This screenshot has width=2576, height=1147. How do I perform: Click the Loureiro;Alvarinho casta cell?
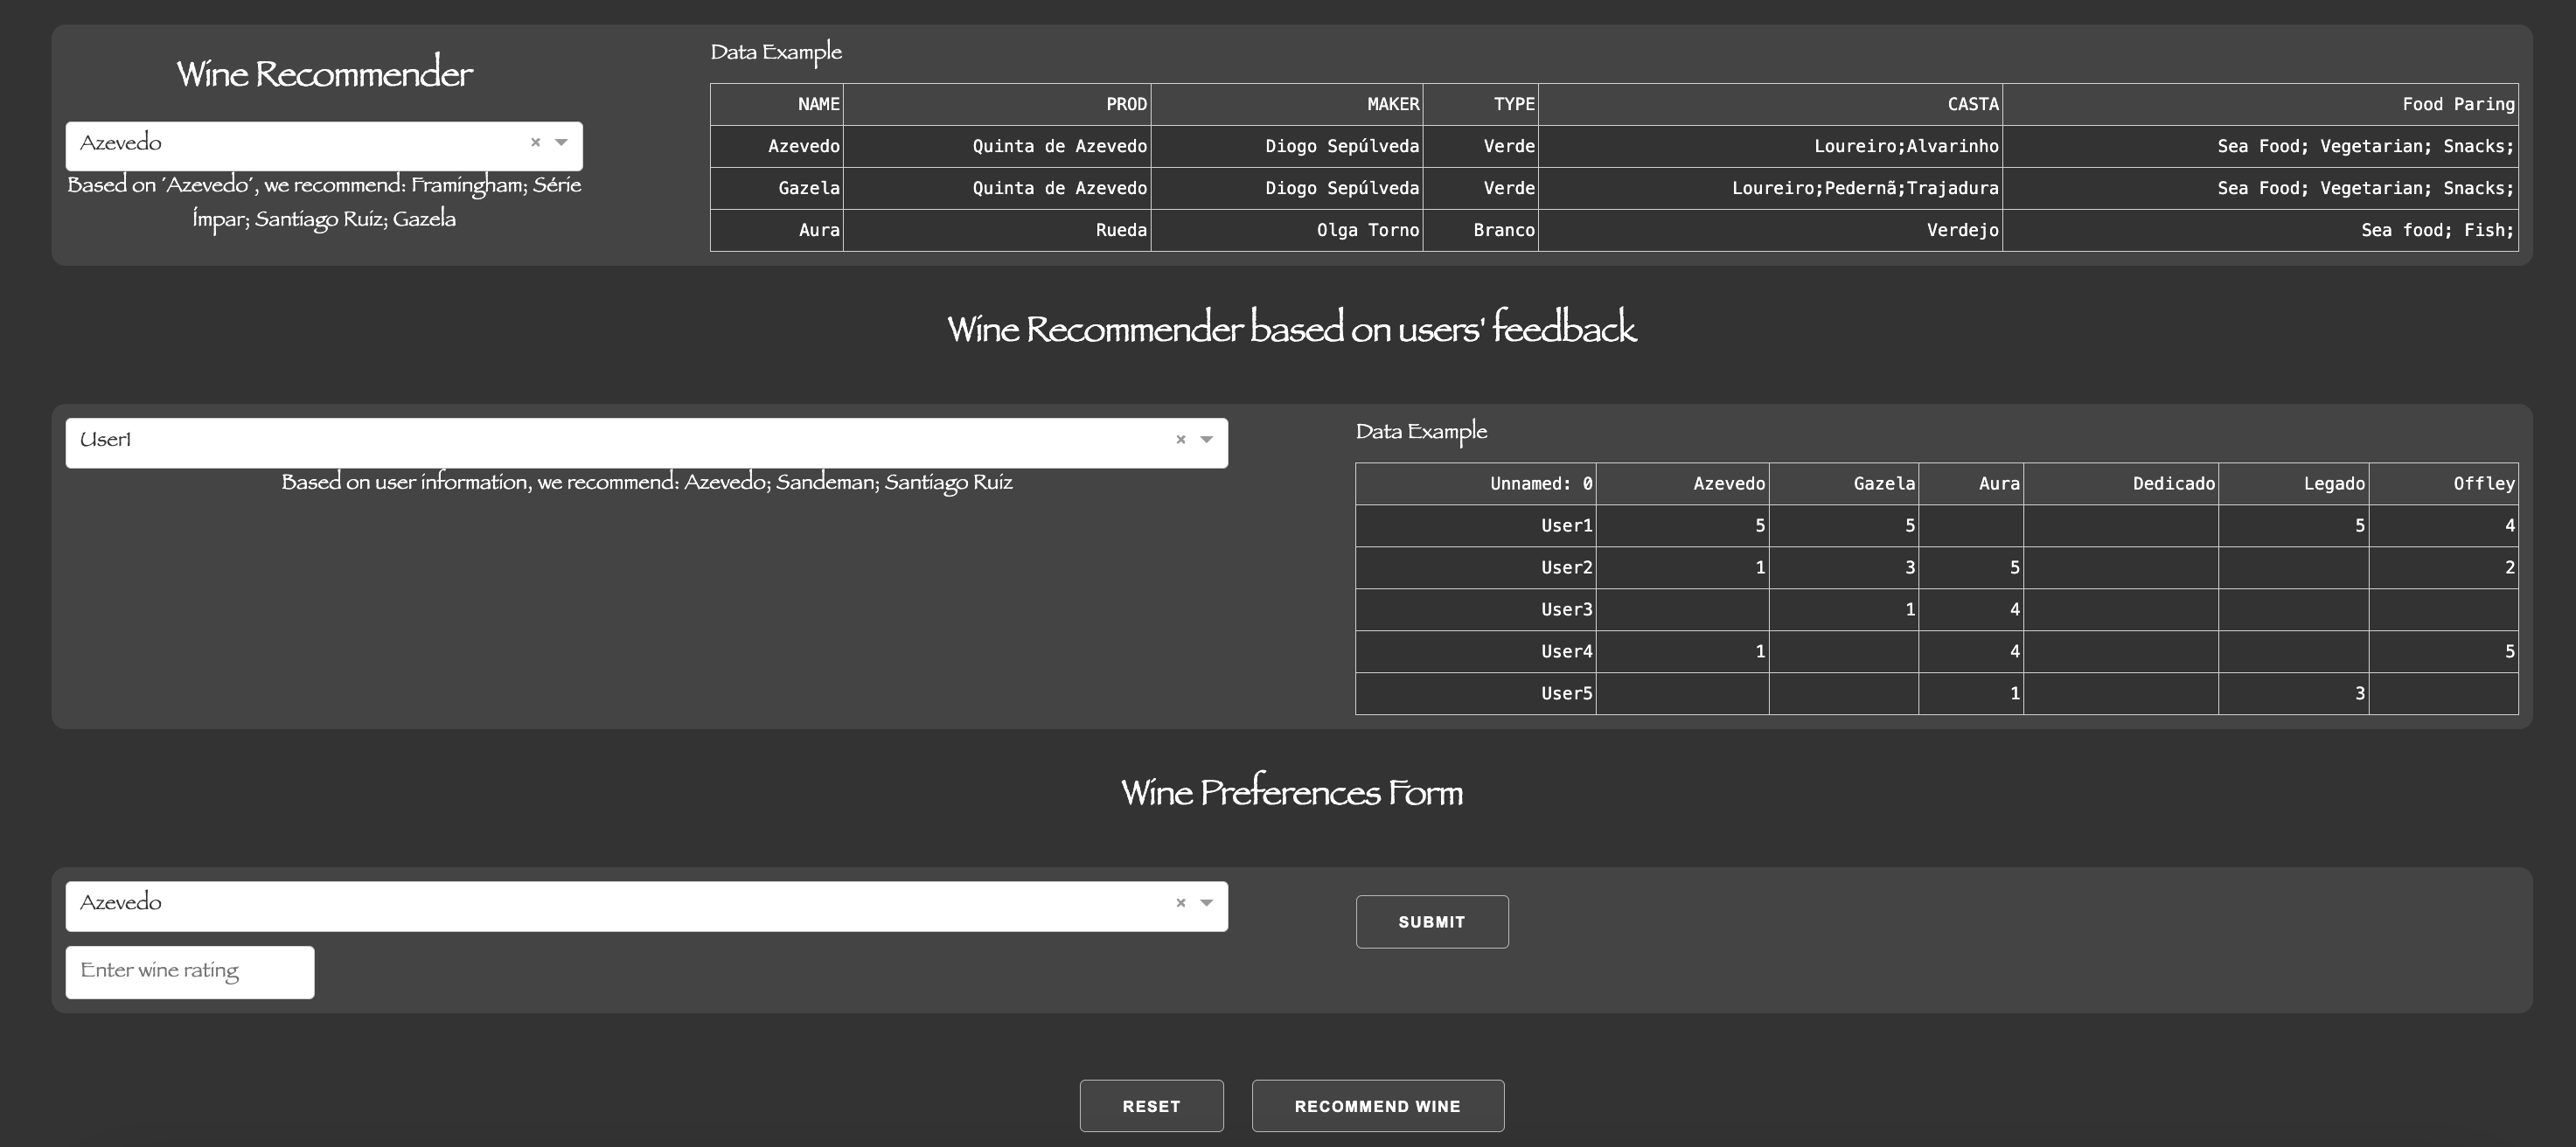pyautogui.click(x=1770, y=146)
